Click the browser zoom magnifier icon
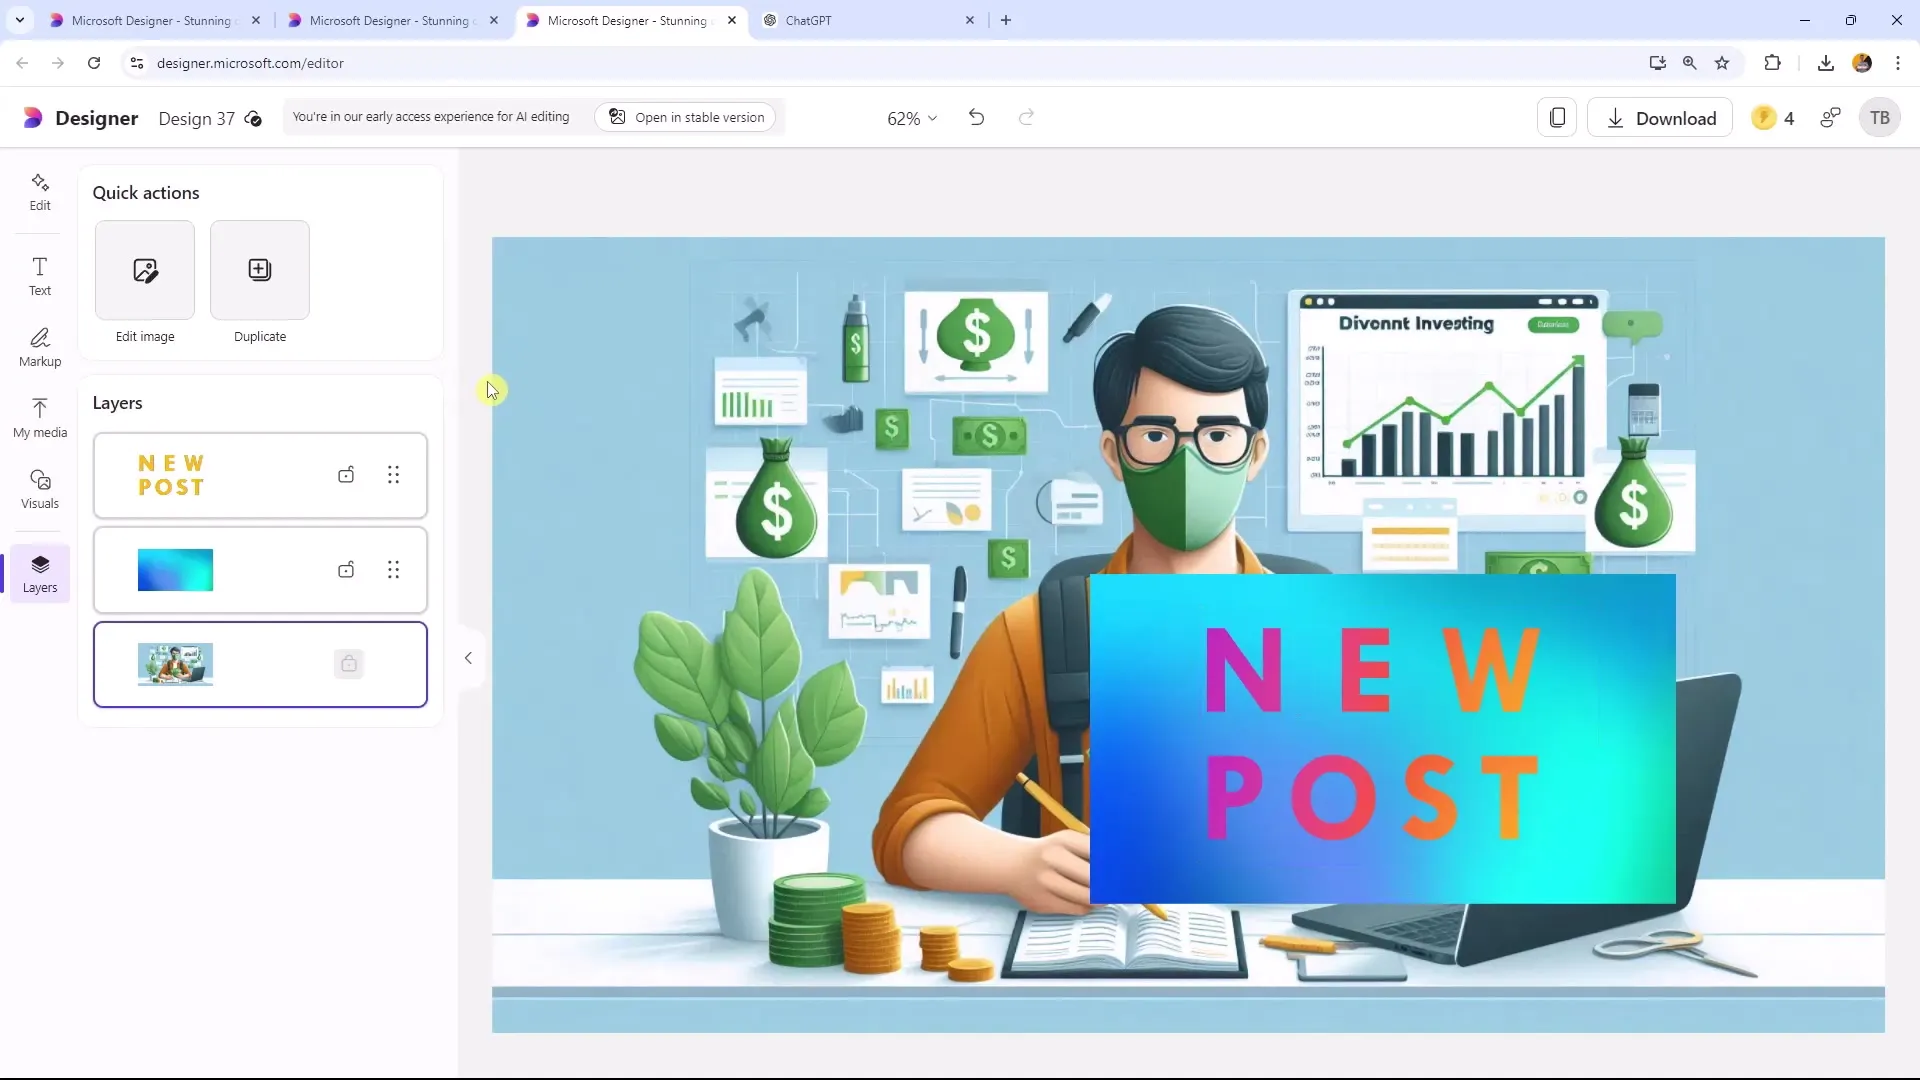Image resolution: width=1920 pixels, height=1080 pixels. (x=1690, y=63)
